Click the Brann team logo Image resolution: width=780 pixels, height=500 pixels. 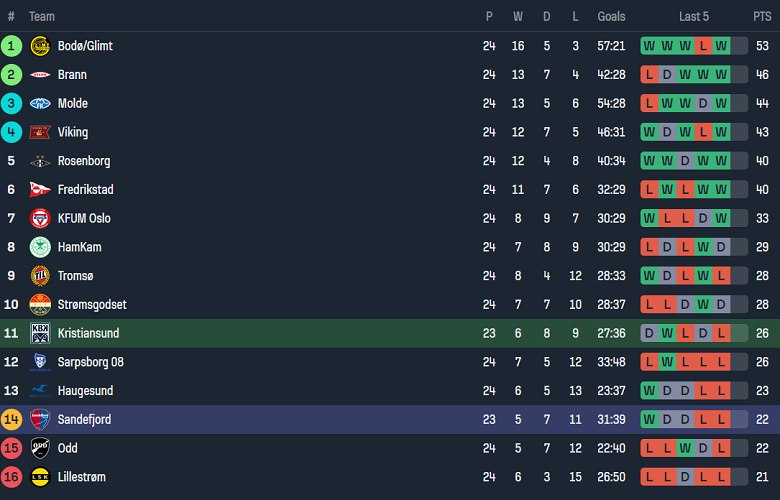click(x=40, y=75)
